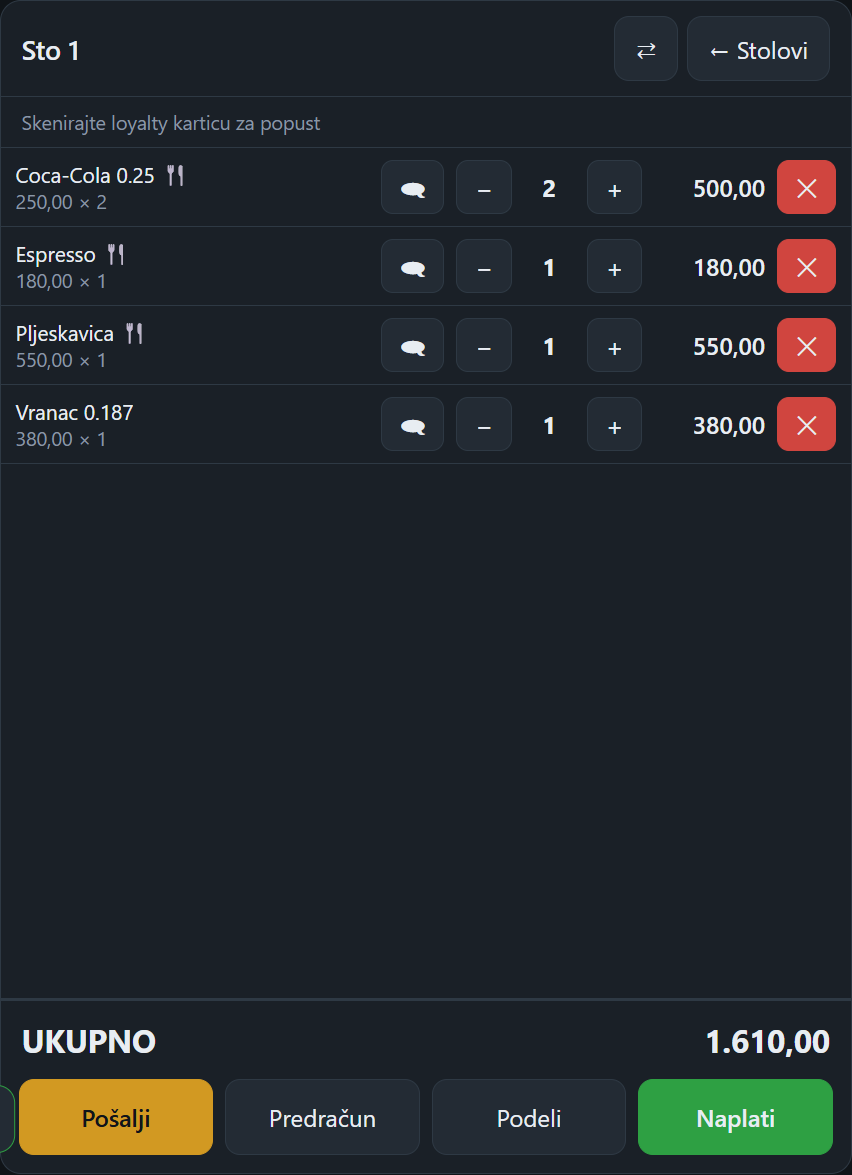852x1175 pixels.
Task: Decrease Pljeskavica quantity with minus
Action: pyautogui.click(x=484, y=345)
